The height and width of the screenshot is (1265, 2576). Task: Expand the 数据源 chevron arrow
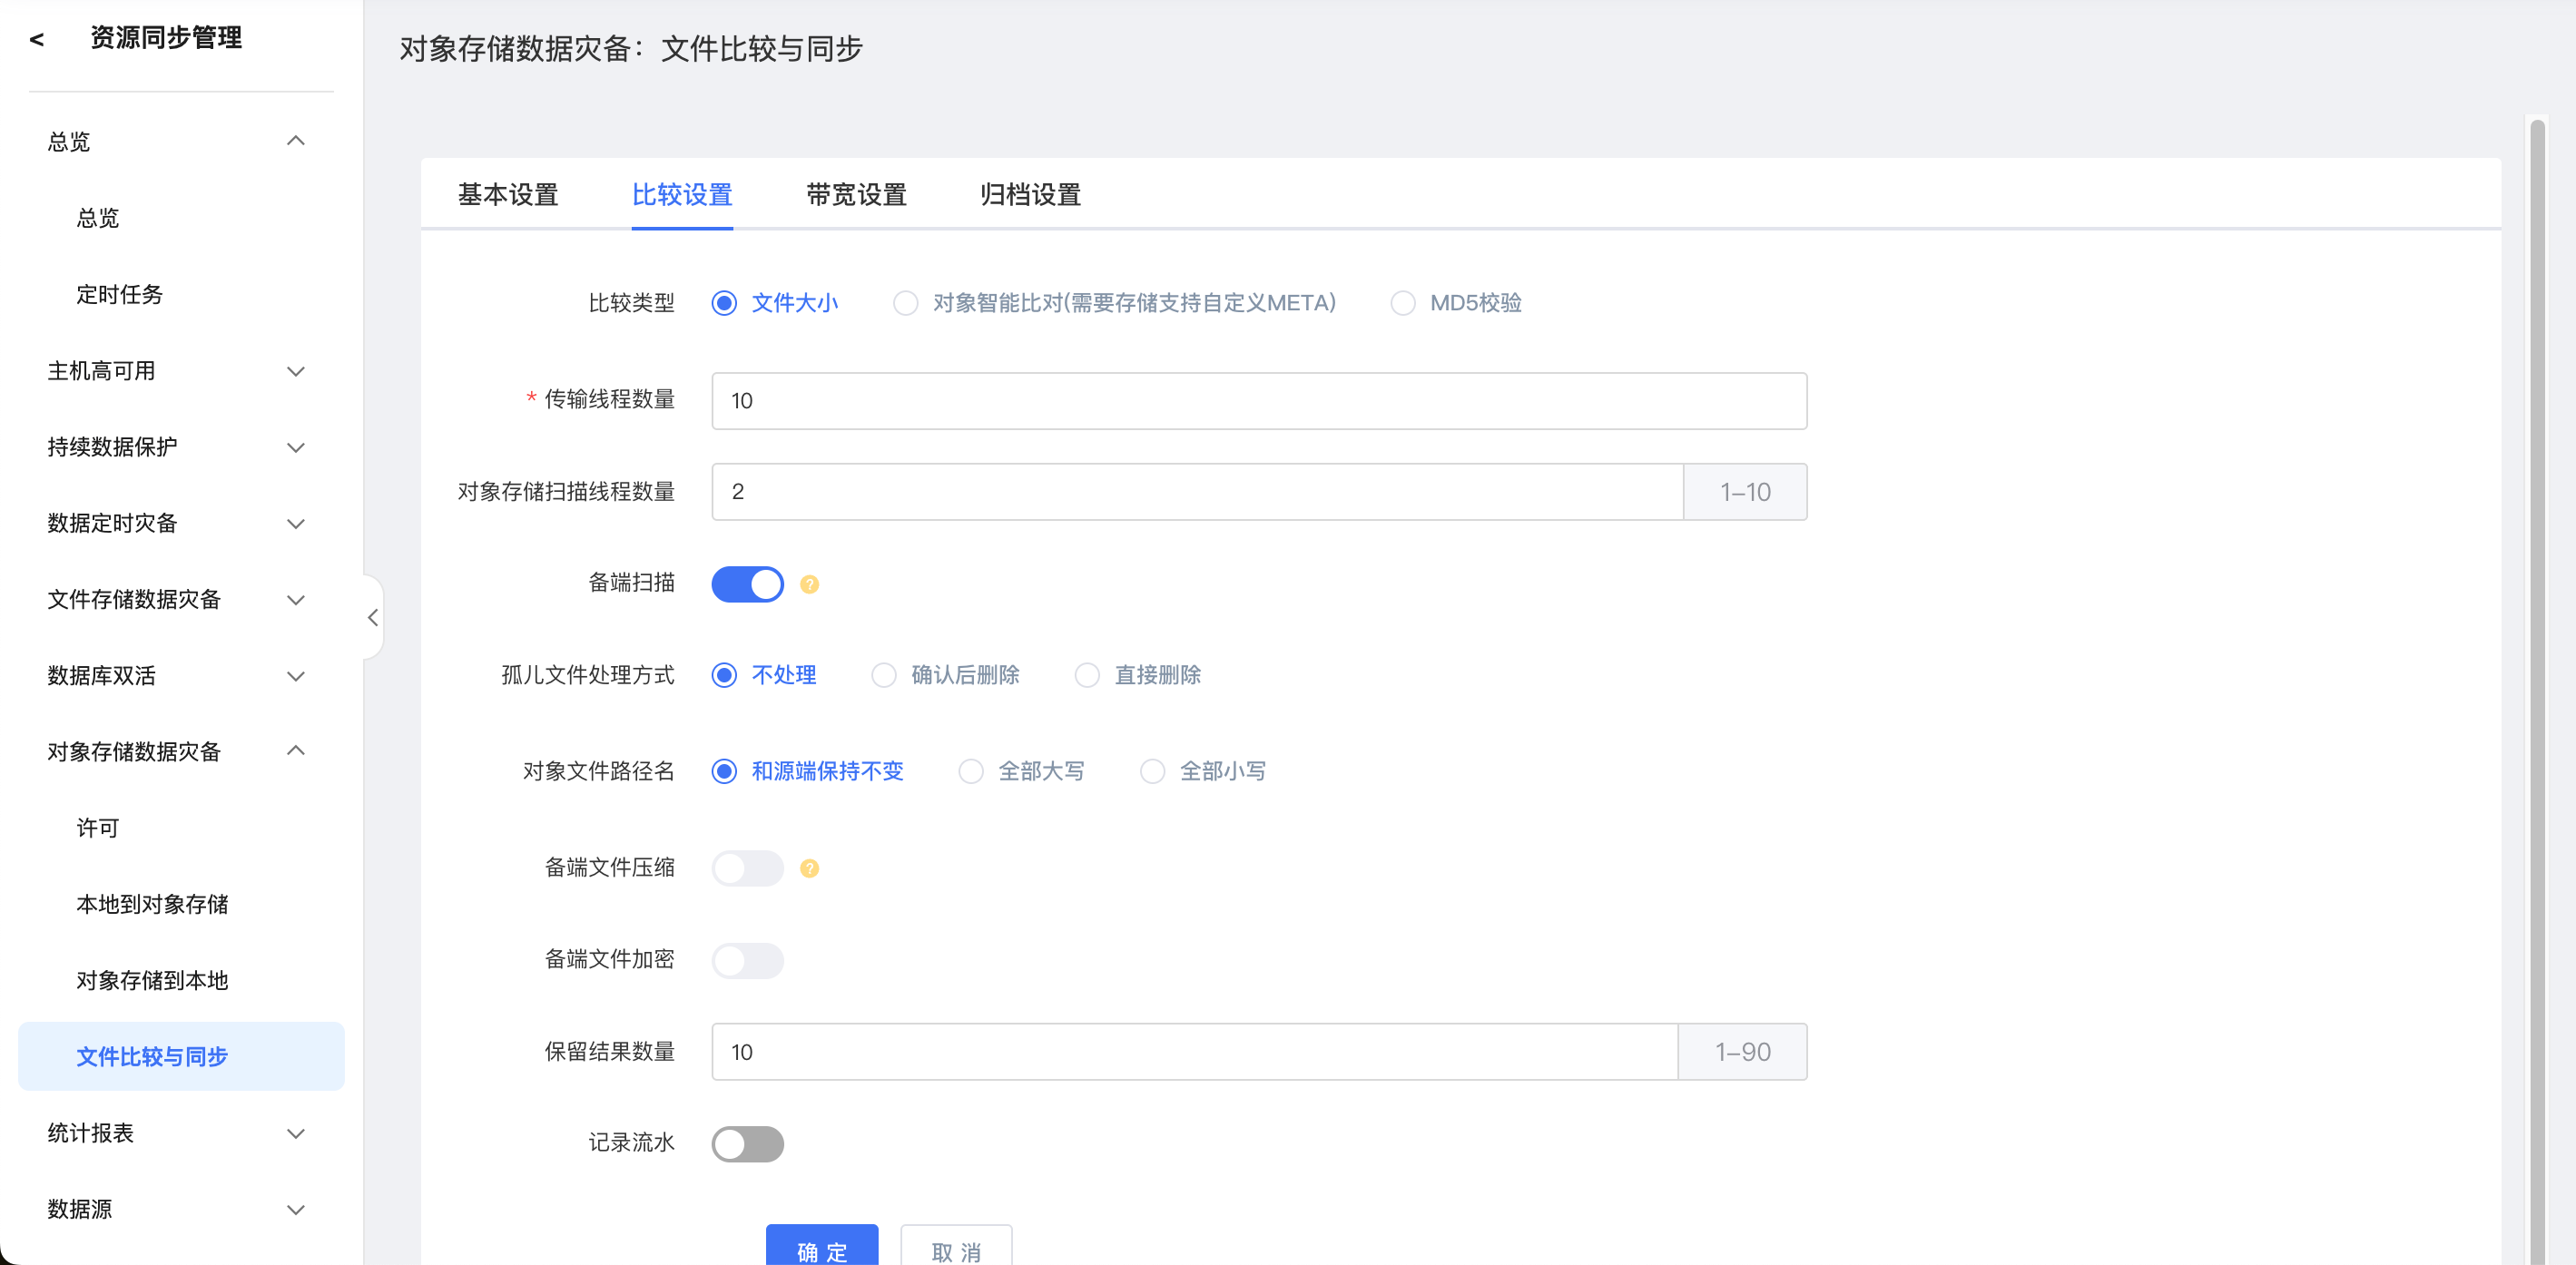(295, 1209)
